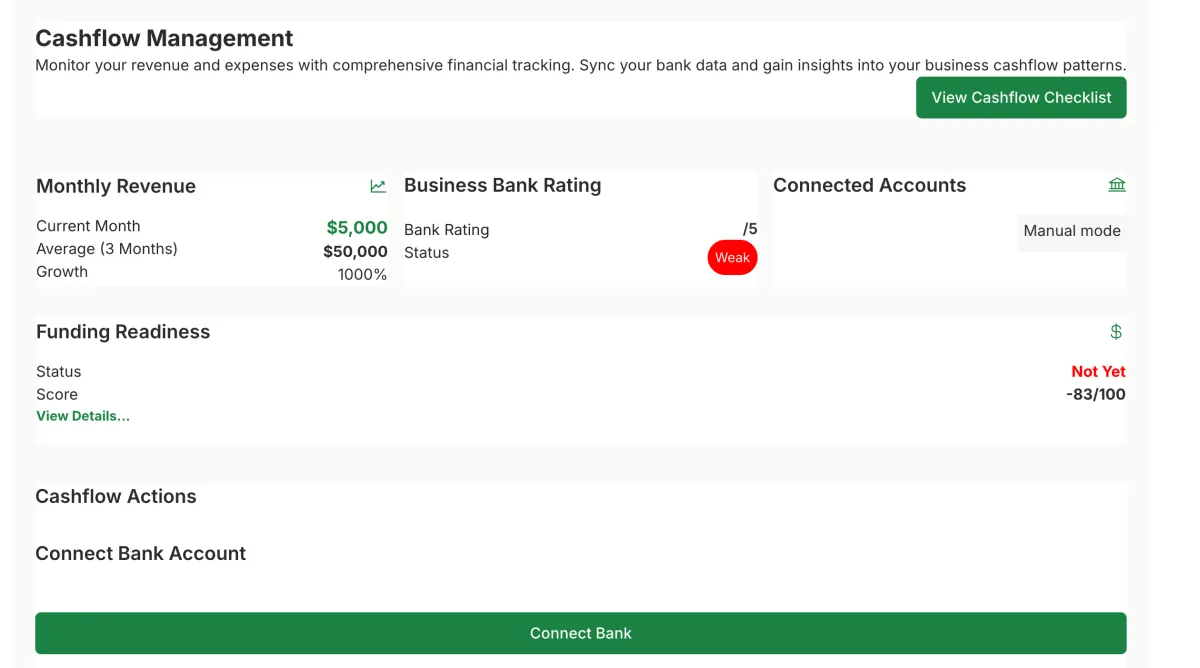Screen dimensions: 1200x668
Task: Click the Not Yet funding status text
Action: (1098, 371)
